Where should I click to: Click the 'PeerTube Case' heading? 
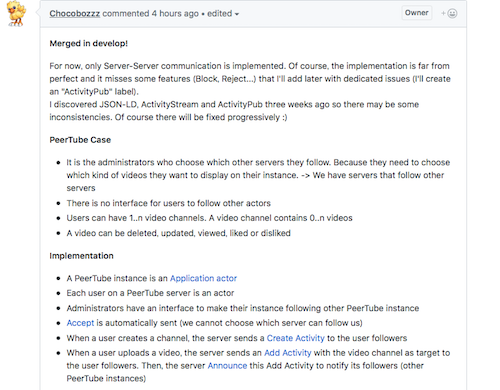coord(80,140)
